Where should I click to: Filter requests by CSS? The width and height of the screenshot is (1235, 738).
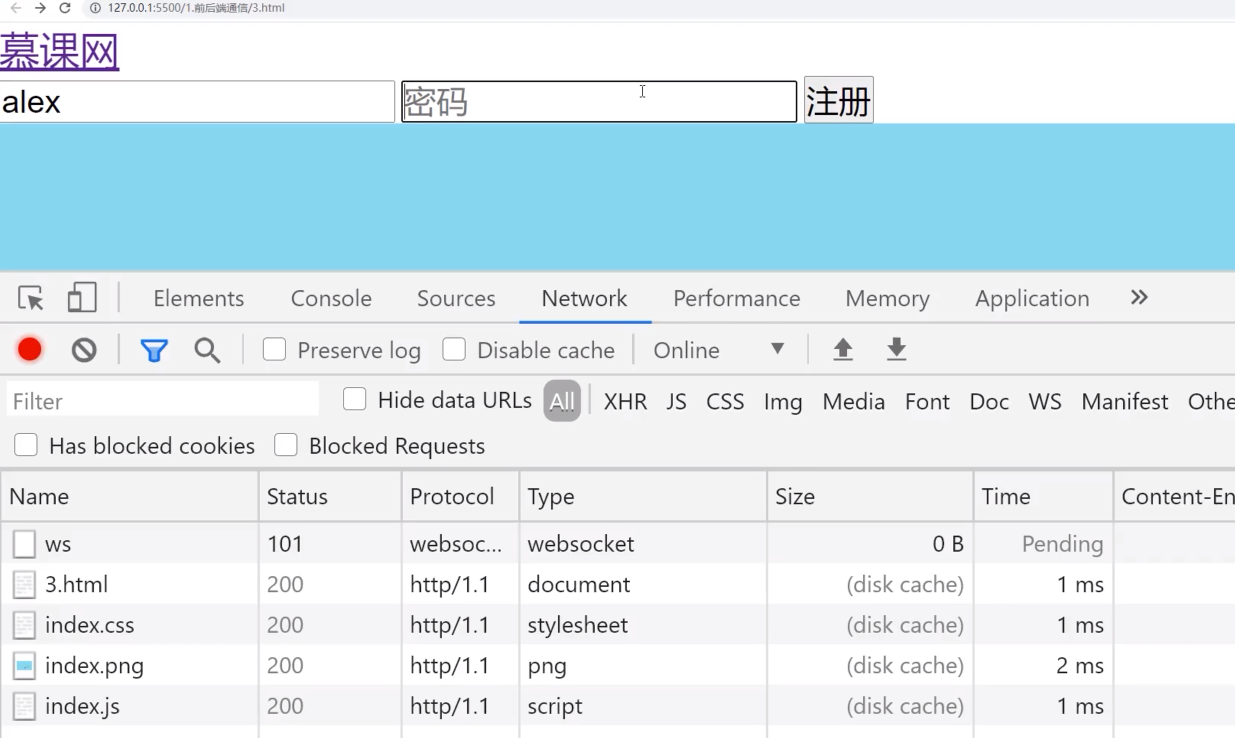(x=725, y=401)
